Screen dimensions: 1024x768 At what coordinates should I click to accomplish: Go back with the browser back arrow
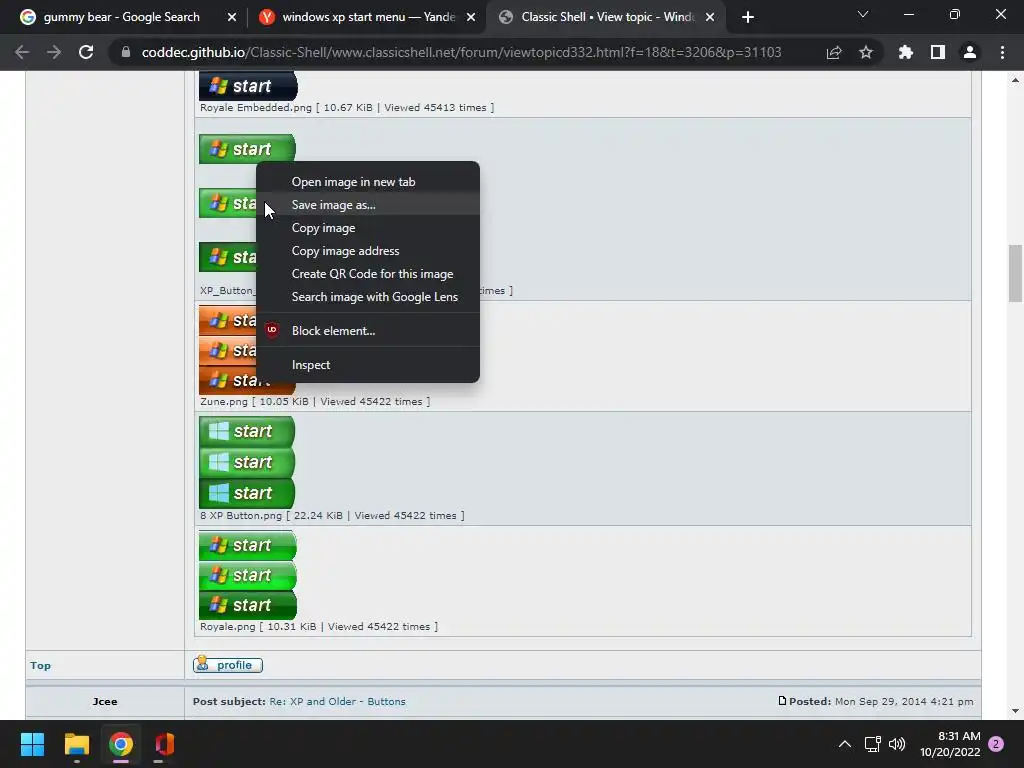22,52
